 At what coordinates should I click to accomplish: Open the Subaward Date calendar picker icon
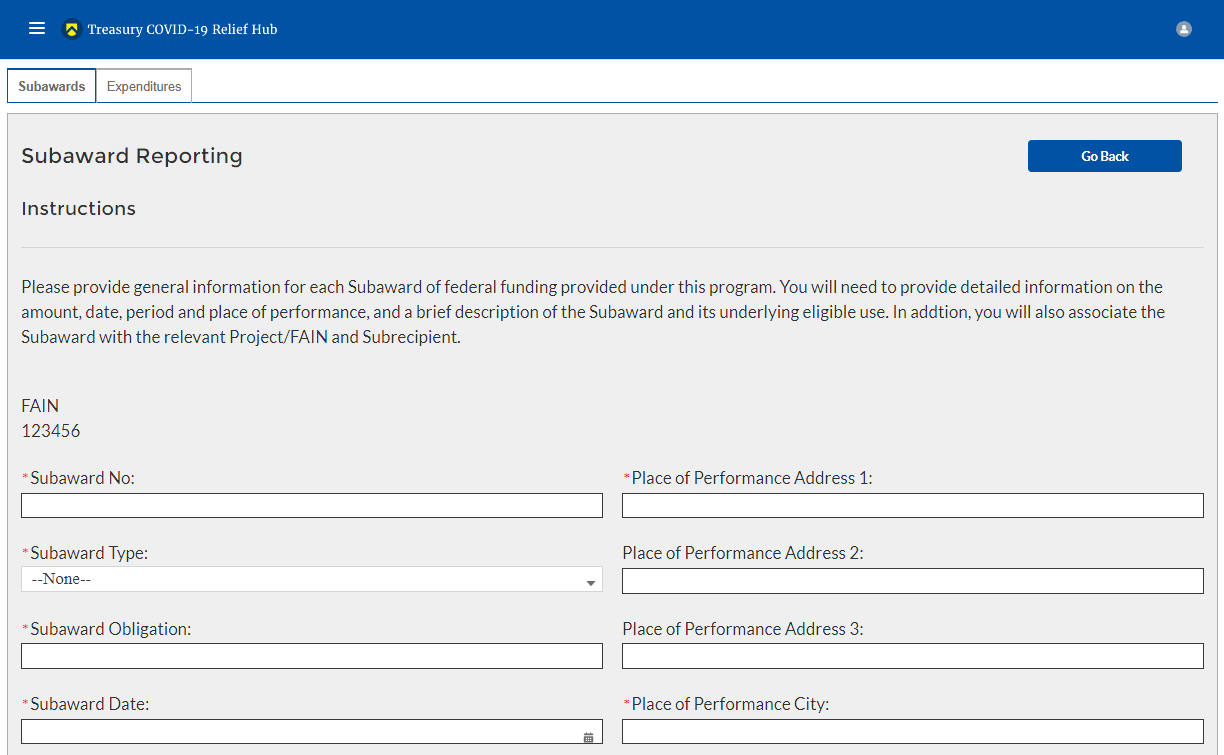588,737
